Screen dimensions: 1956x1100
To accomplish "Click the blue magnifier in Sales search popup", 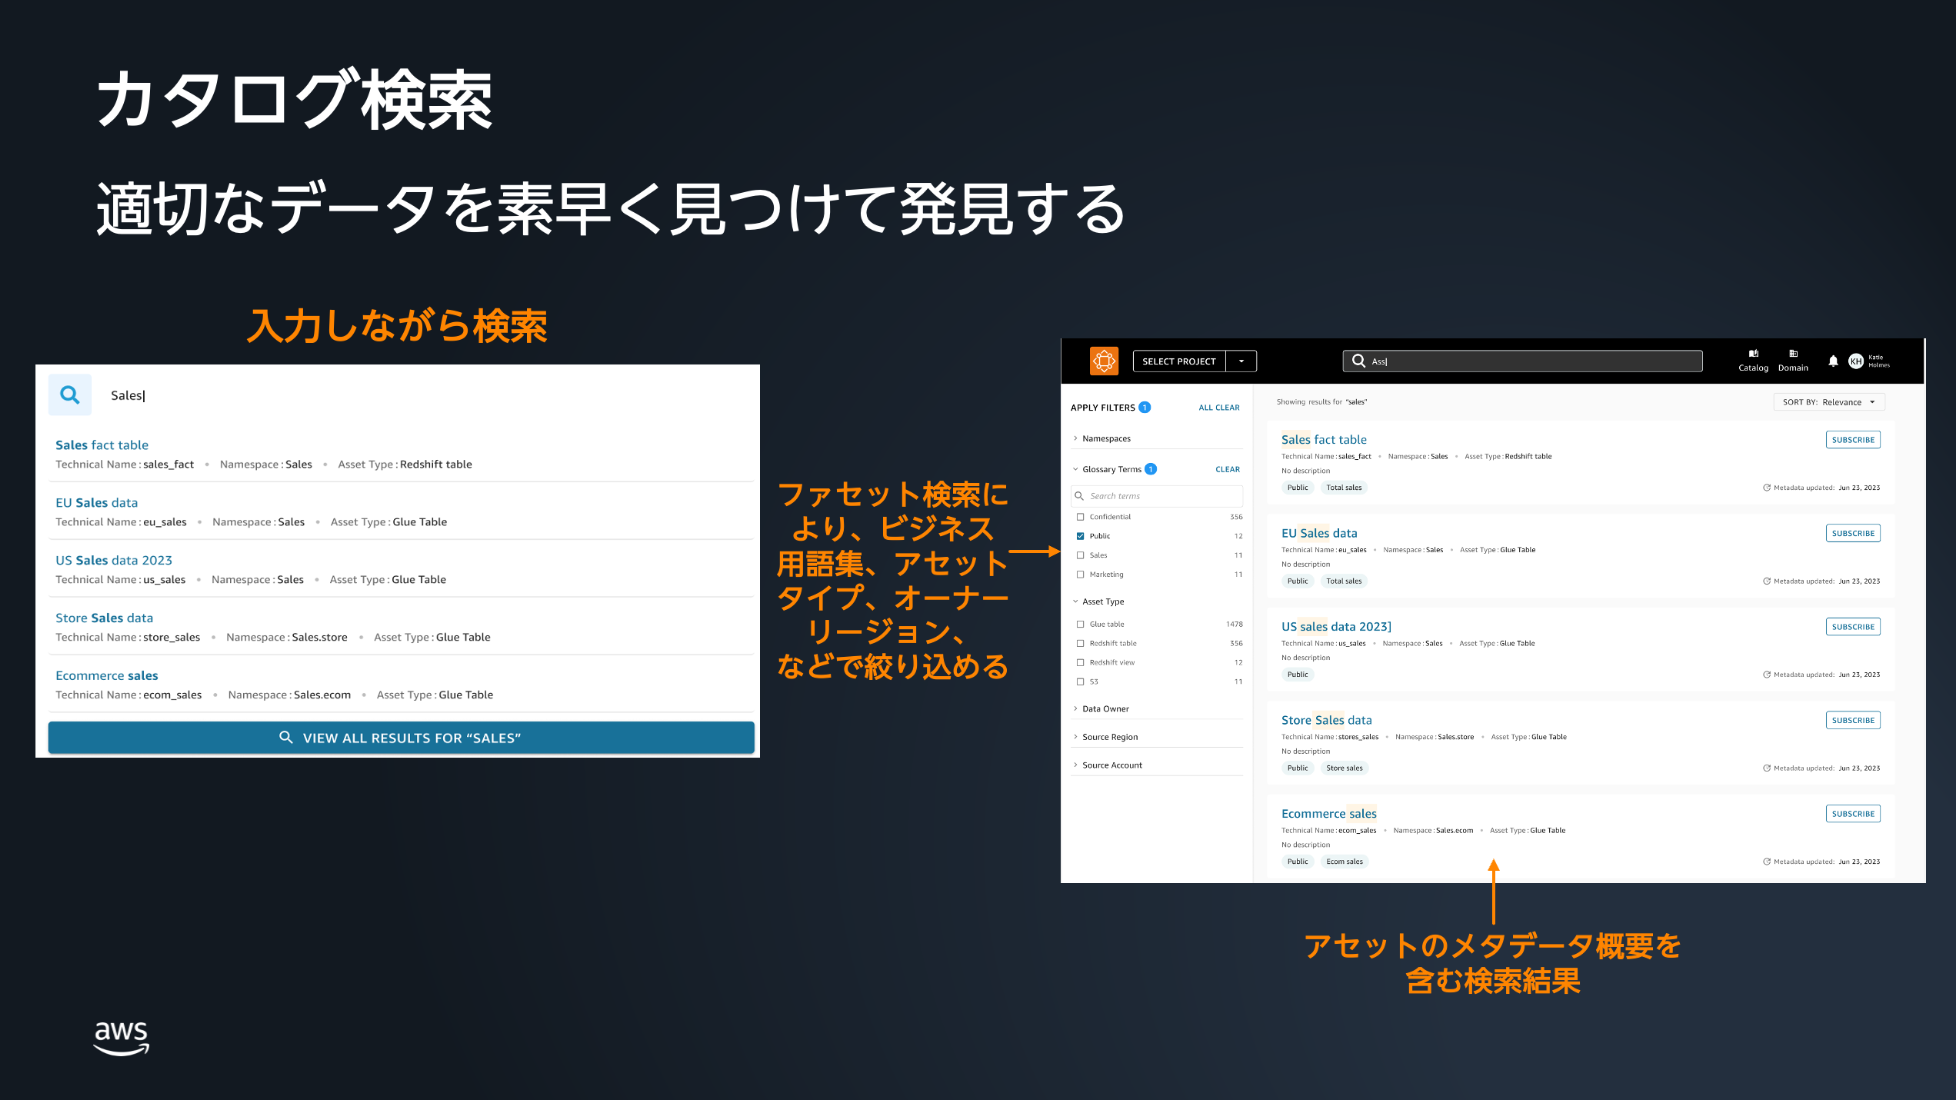I will click(70, 395).
